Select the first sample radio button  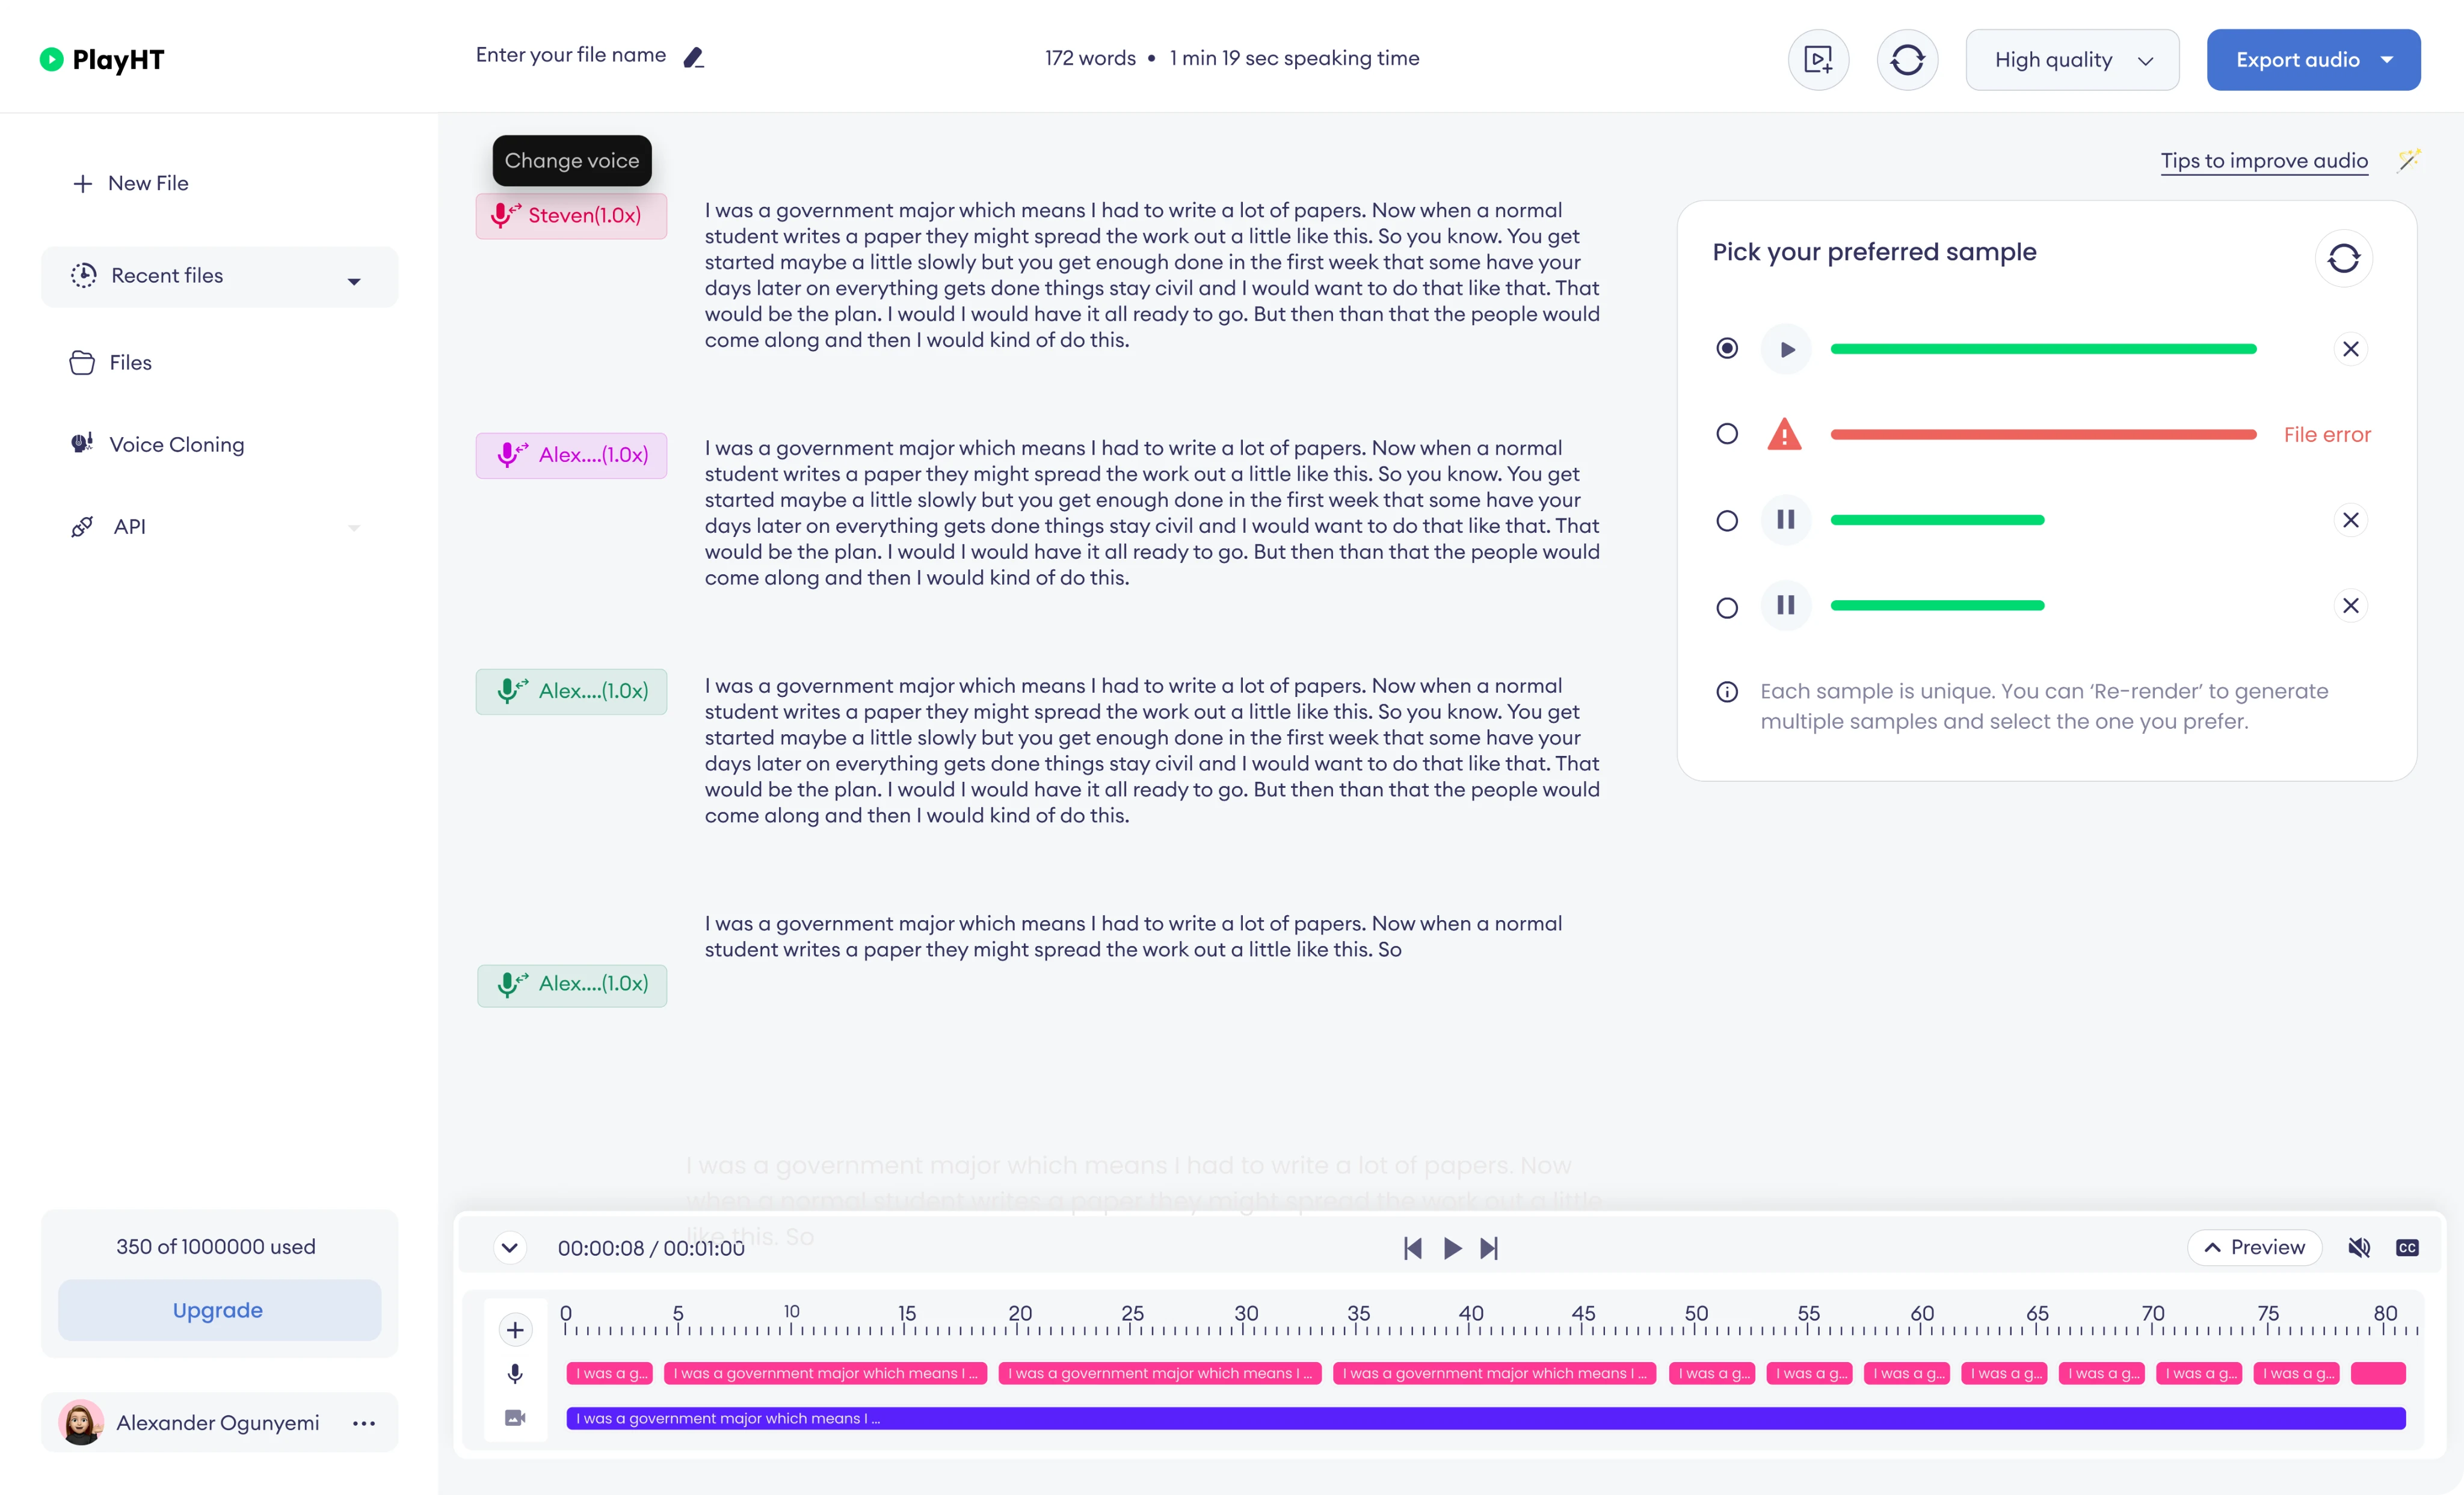tap(1727, 348)
